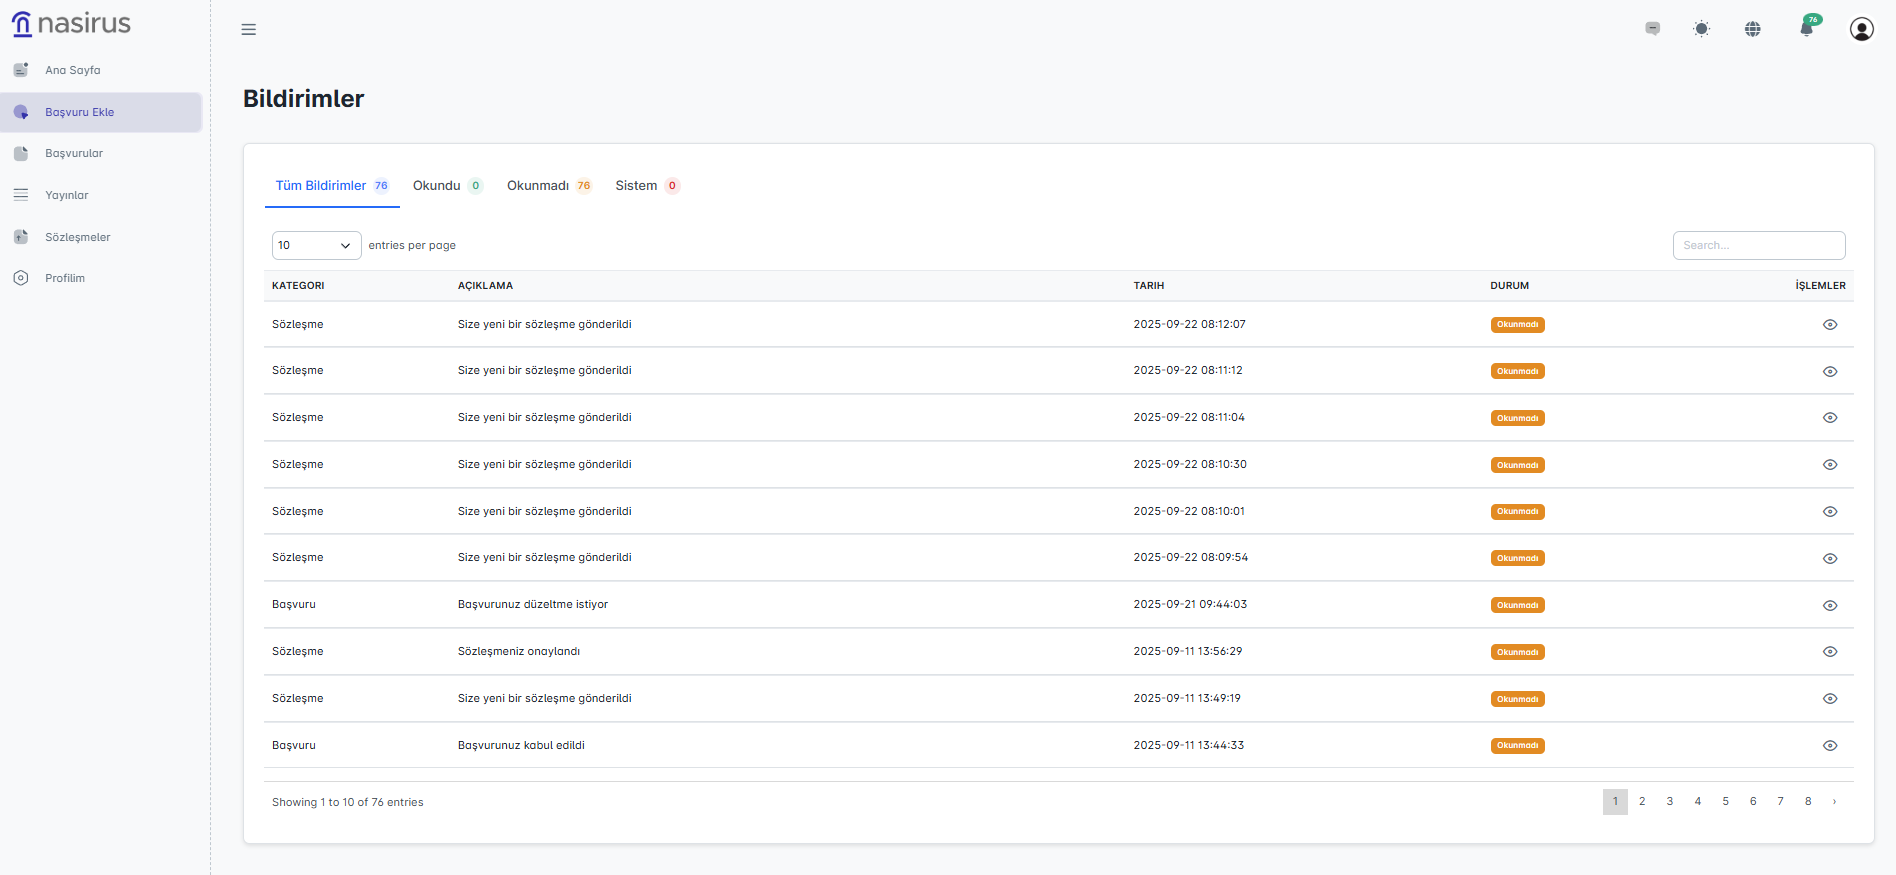View the notification dated 2025-09-22 08:12:07
This screenshot has height=875, width=1896.
tap(1830, 325)
